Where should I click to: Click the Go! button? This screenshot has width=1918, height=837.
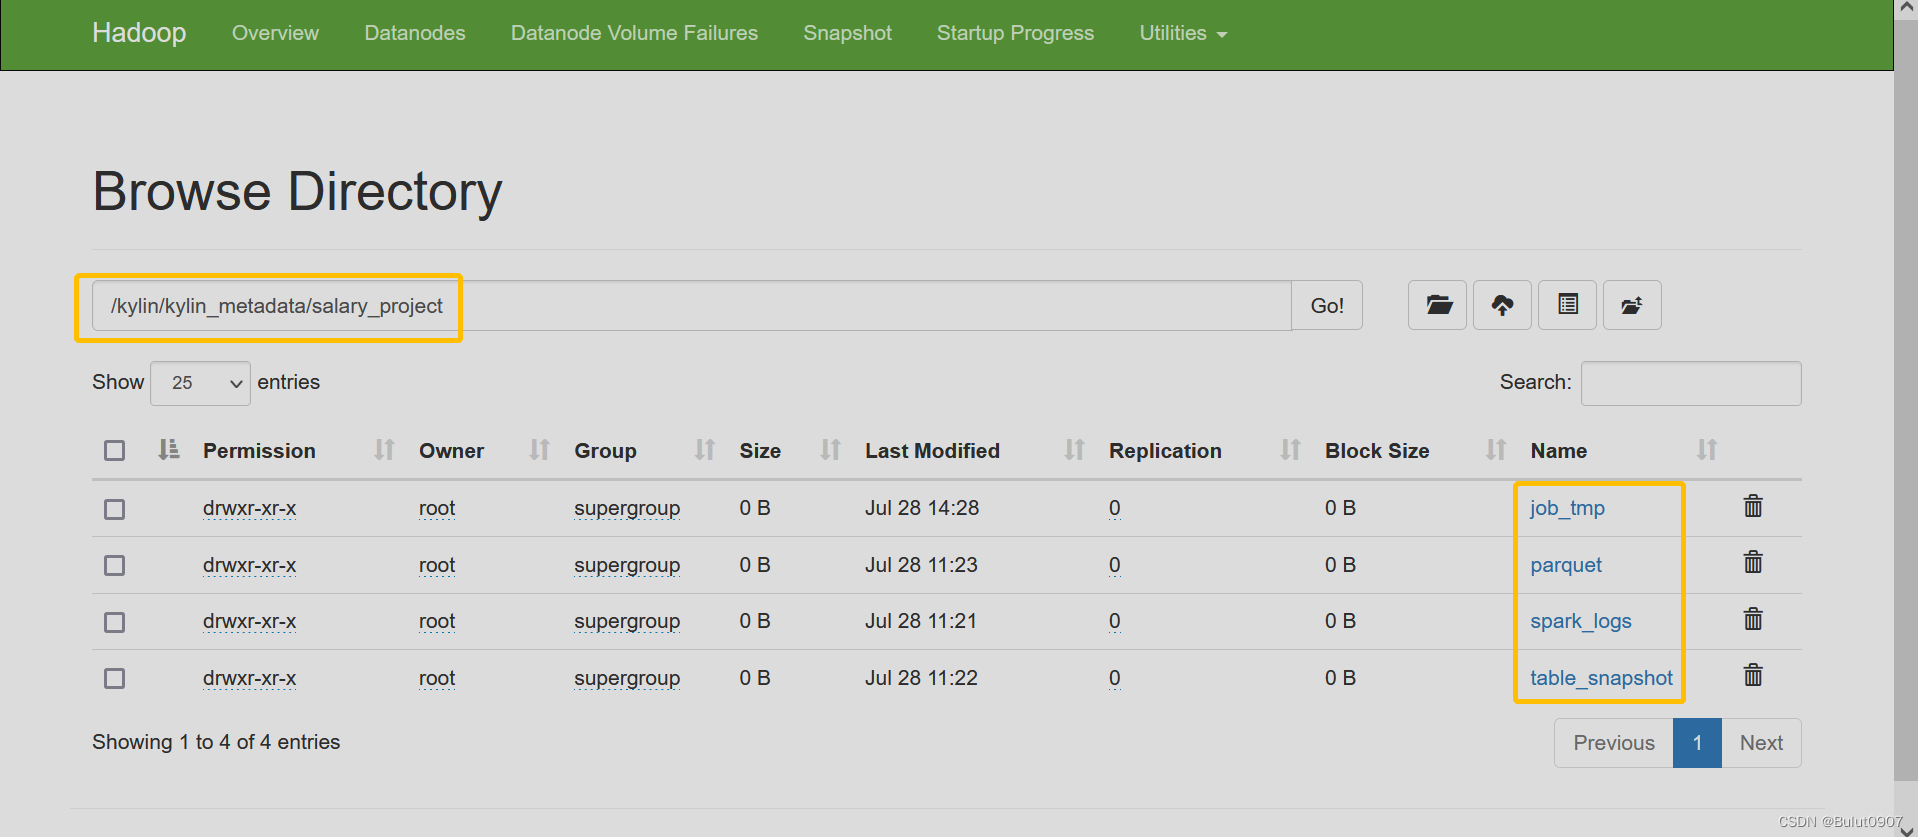[1327, 305]
